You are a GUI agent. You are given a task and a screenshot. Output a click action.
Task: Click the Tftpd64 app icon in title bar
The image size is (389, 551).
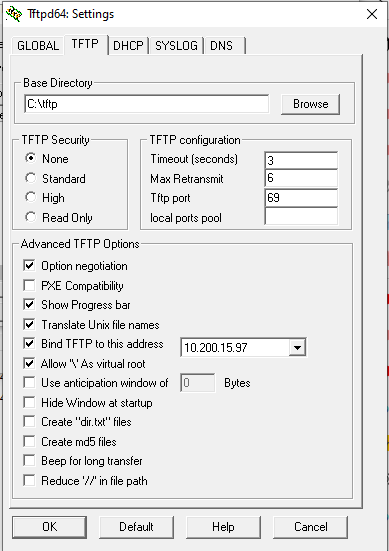[x=14, y=14]
